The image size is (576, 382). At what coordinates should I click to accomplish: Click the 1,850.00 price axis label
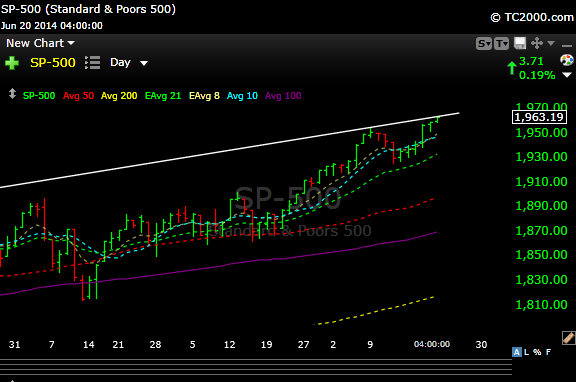541,255
